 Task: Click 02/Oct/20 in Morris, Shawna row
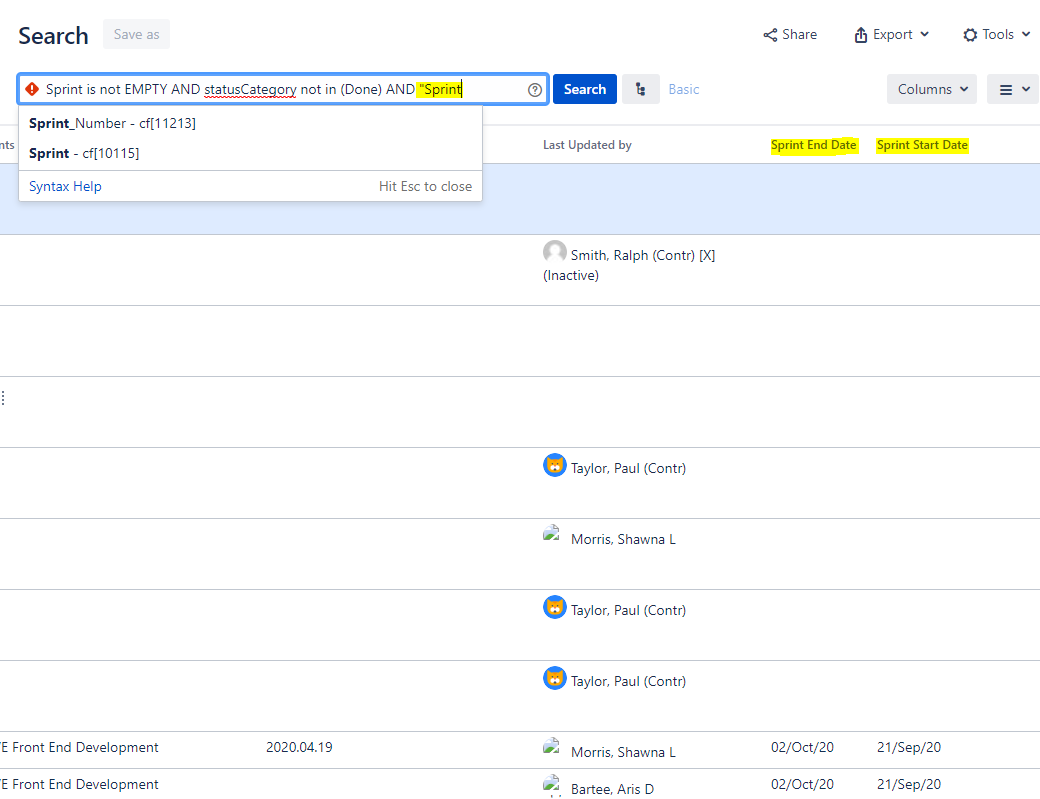[802, 747]
